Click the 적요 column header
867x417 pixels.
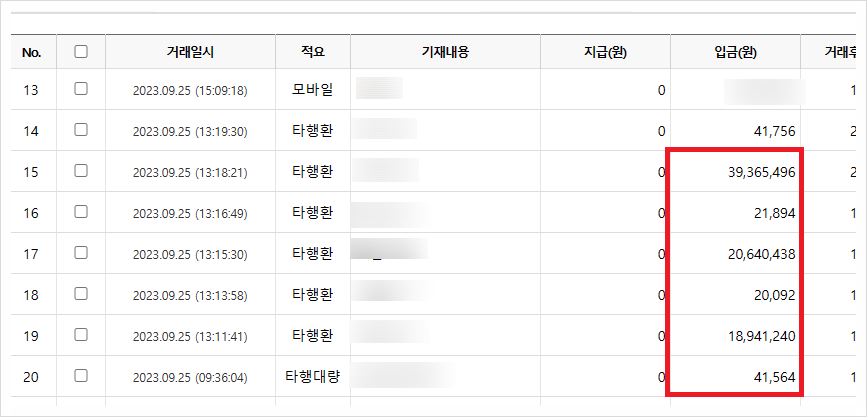313,52
